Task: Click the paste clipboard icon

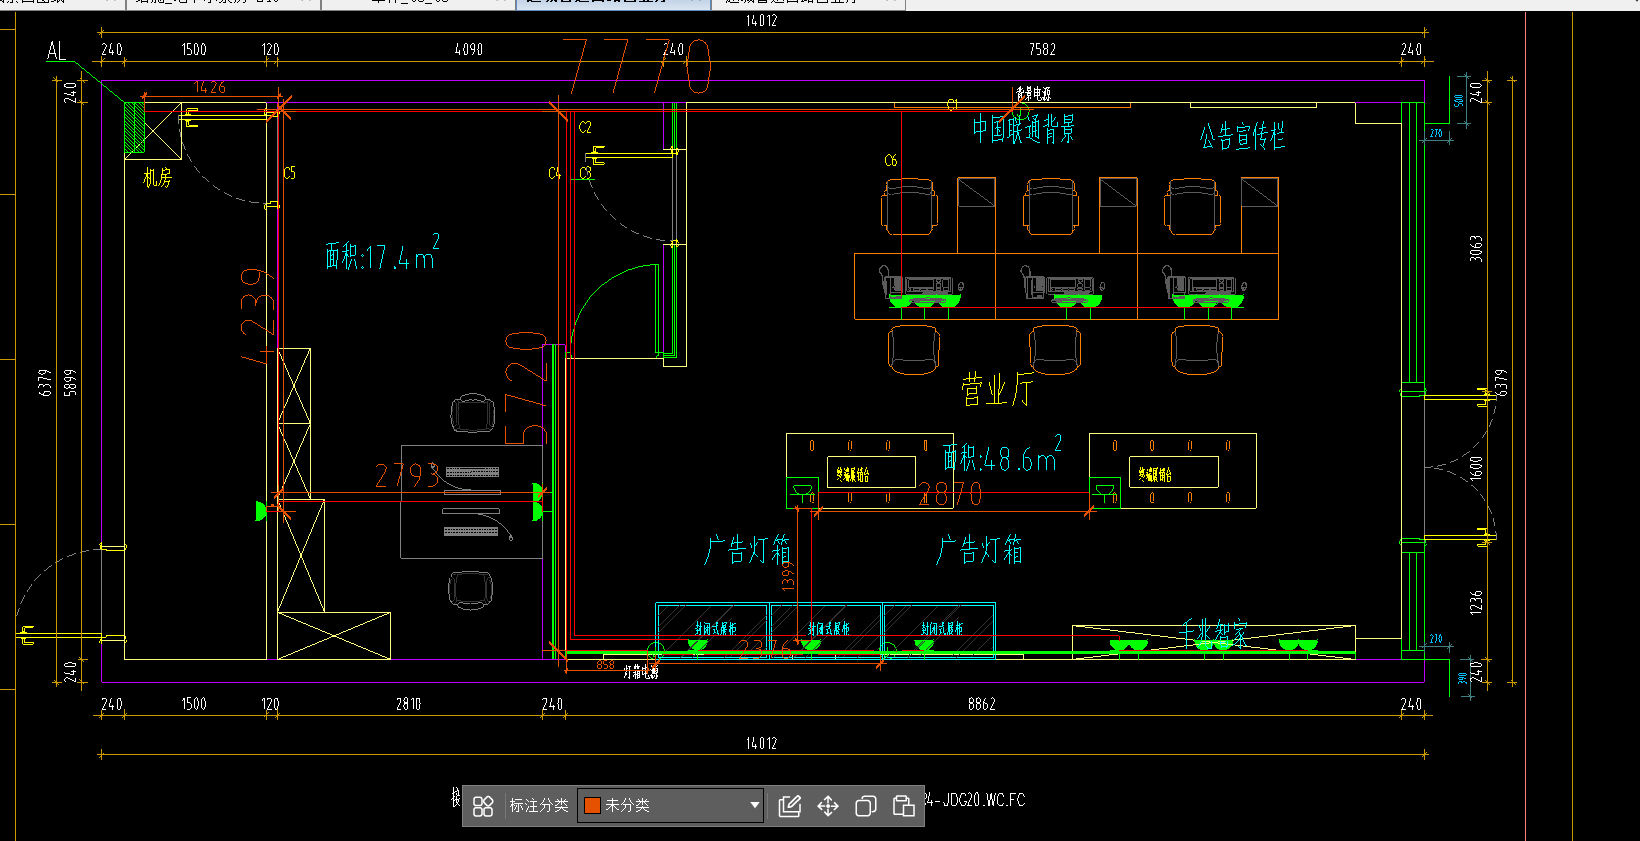Action: pyautogui.click(x=904, y=806)
